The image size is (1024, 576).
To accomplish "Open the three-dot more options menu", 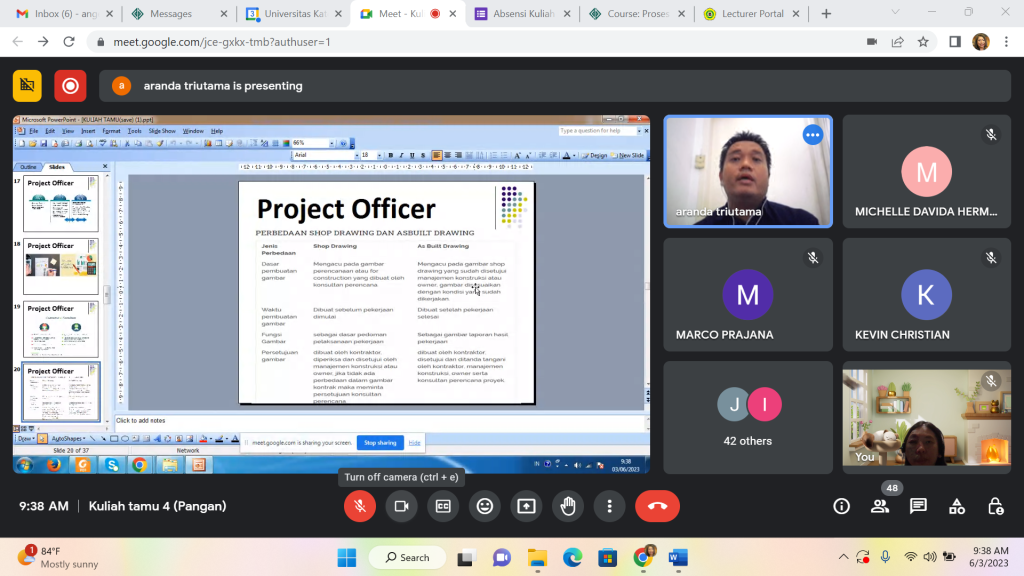I will click(x=609, y=506).
